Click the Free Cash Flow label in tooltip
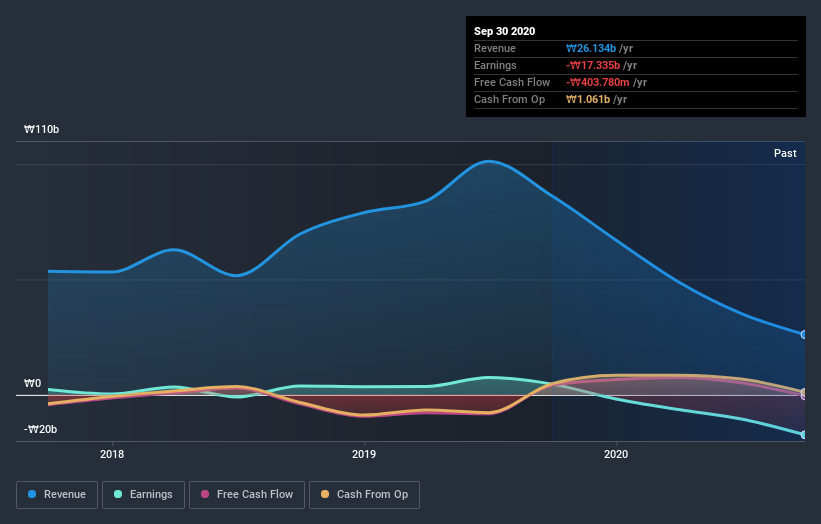821x524 pixels. (512, 82)
